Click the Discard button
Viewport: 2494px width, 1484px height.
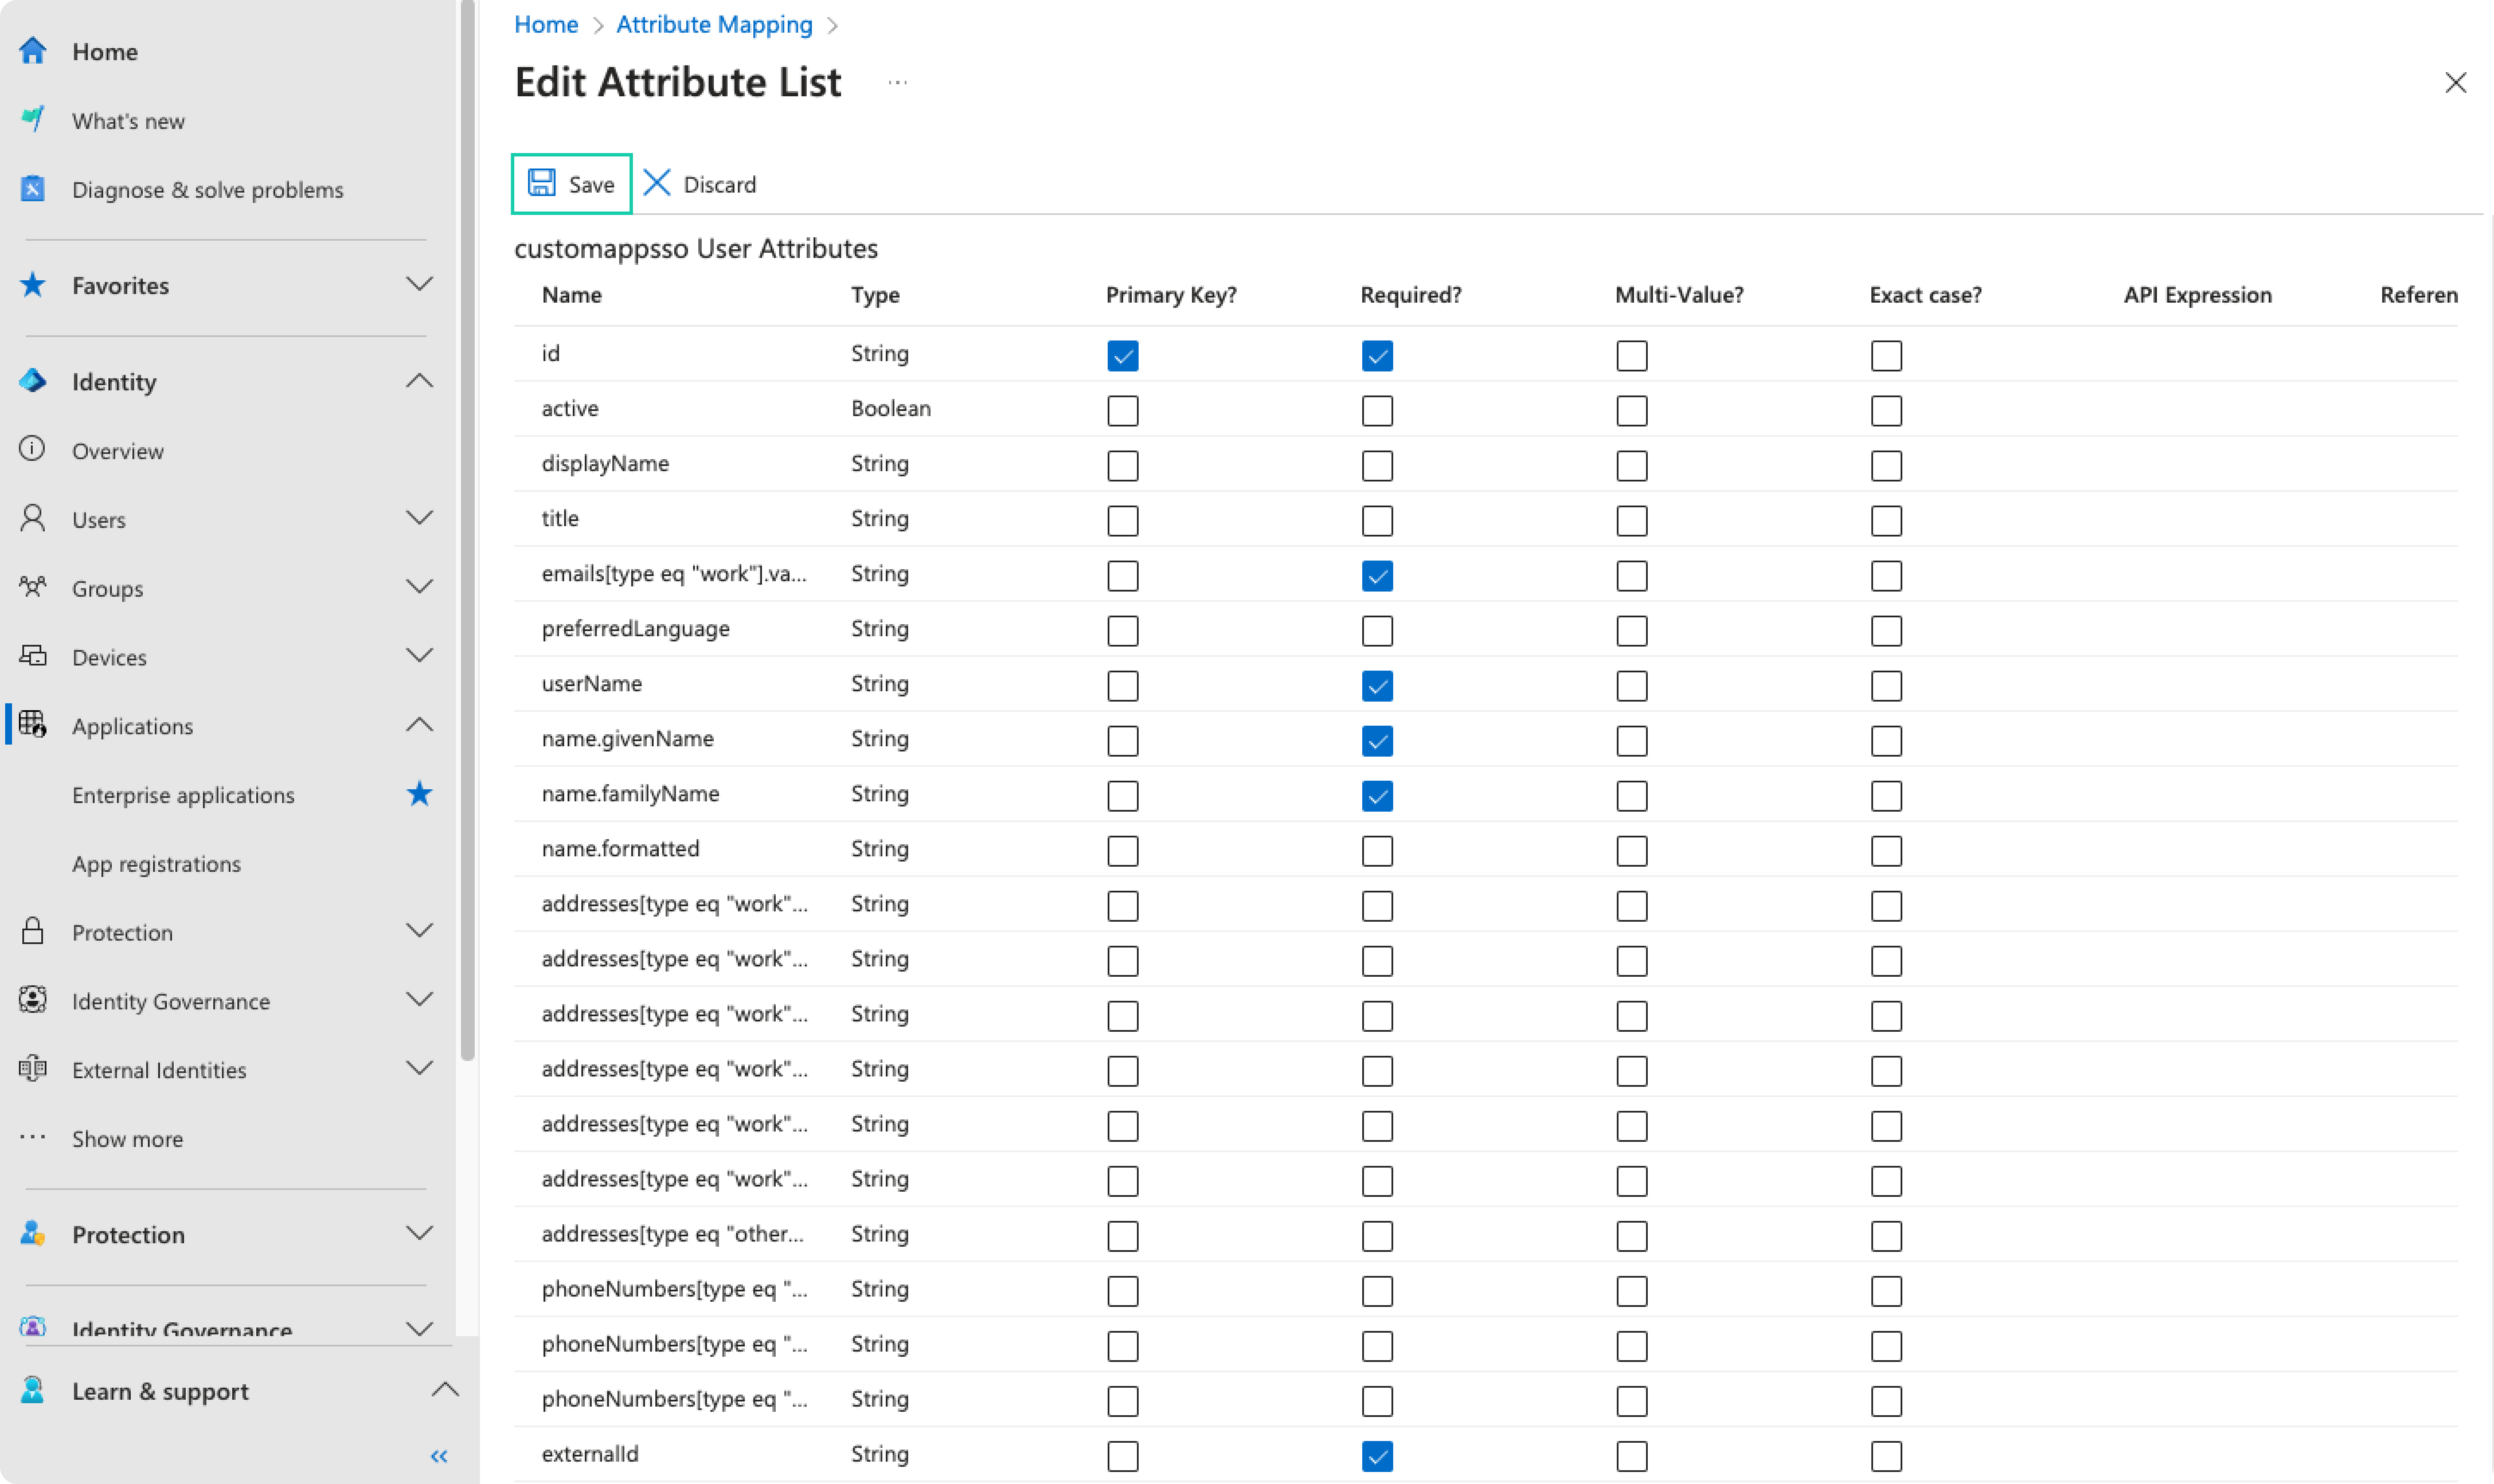click(x=700, y=184)
